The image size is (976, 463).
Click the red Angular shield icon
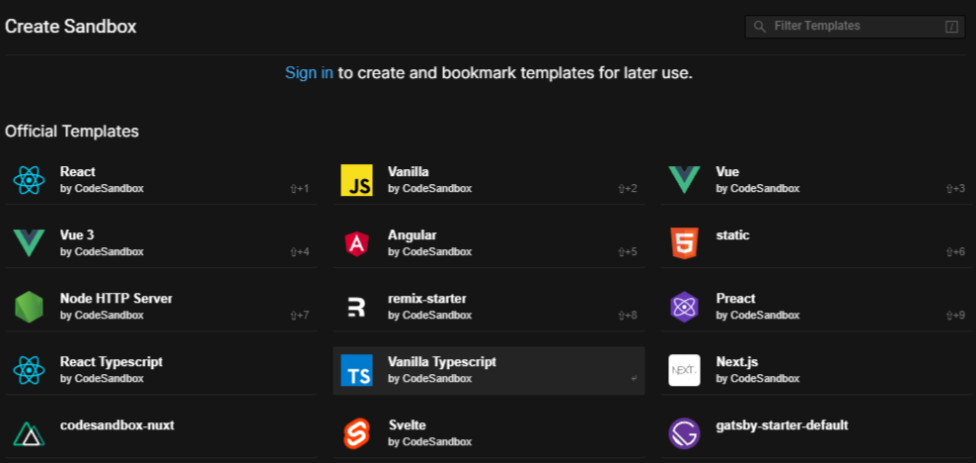tap(357, 244)
